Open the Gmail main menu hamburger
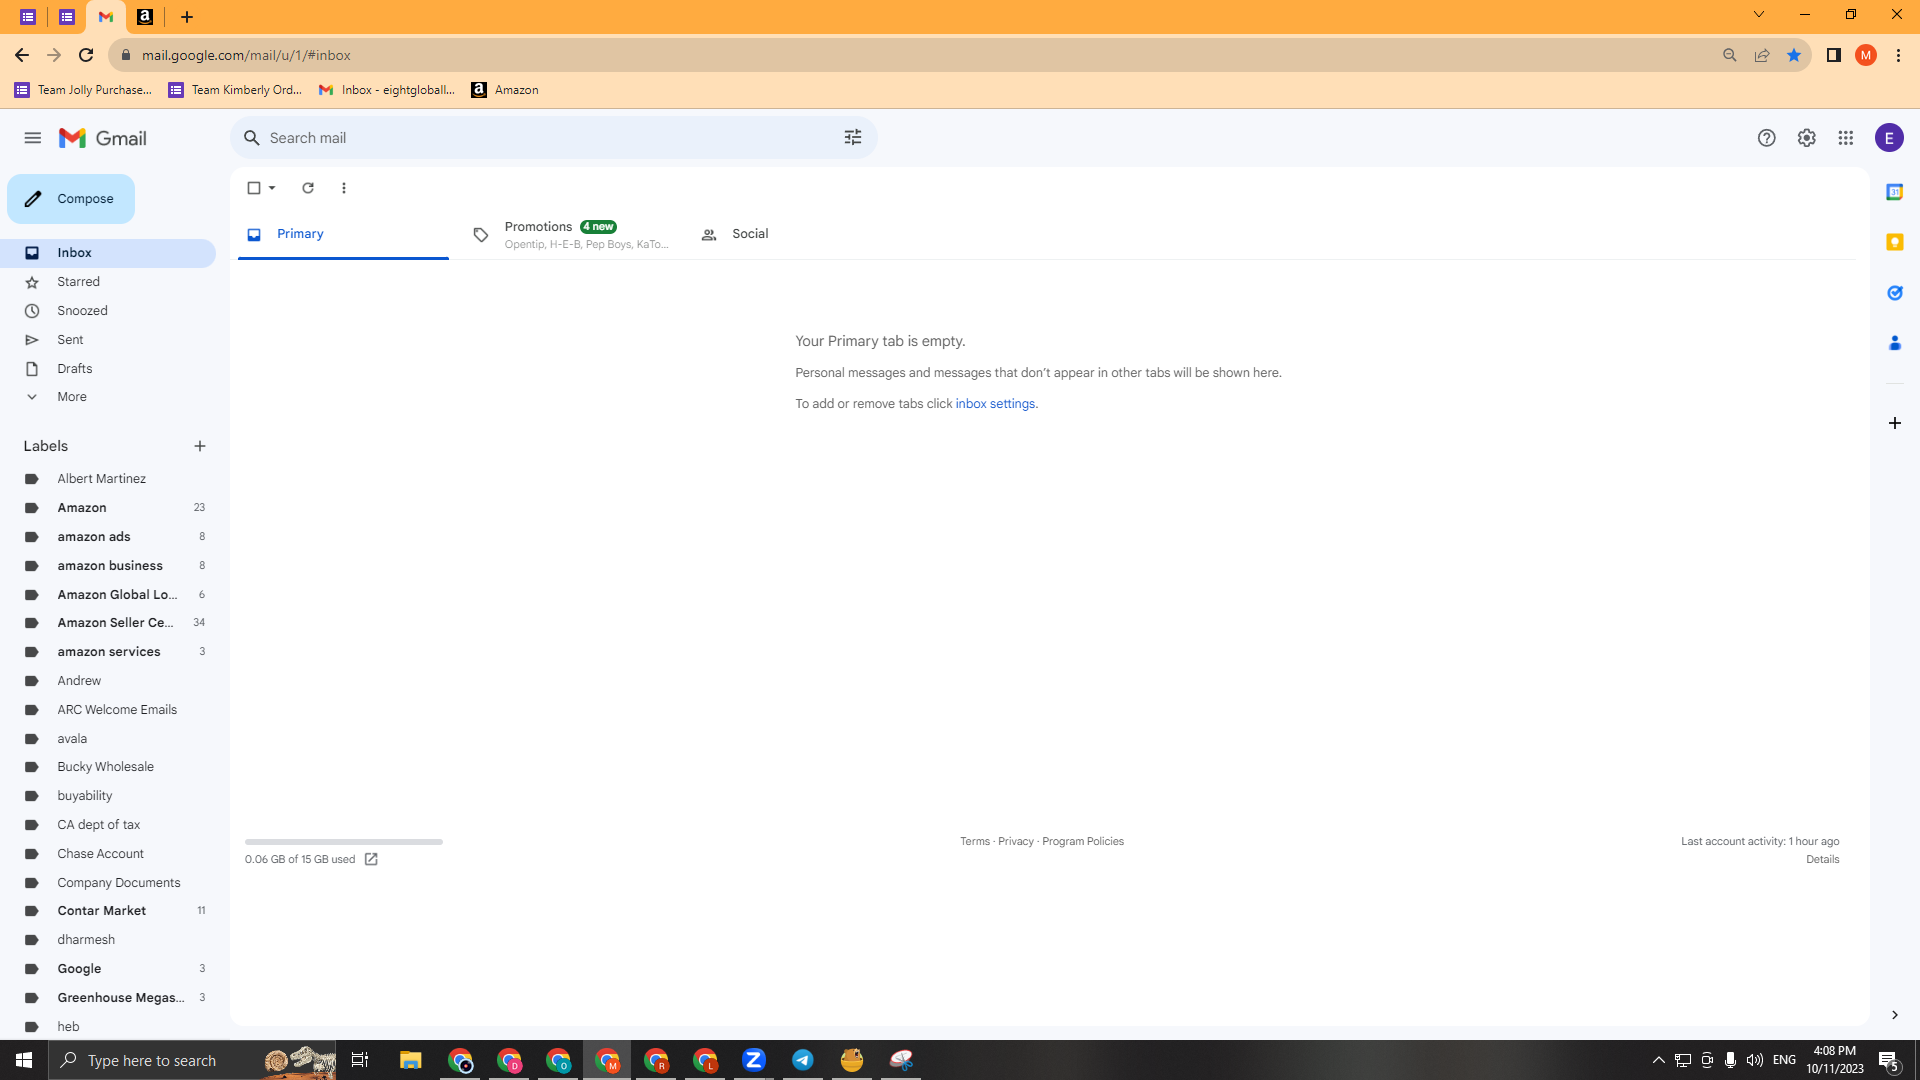 coord(33,138)
